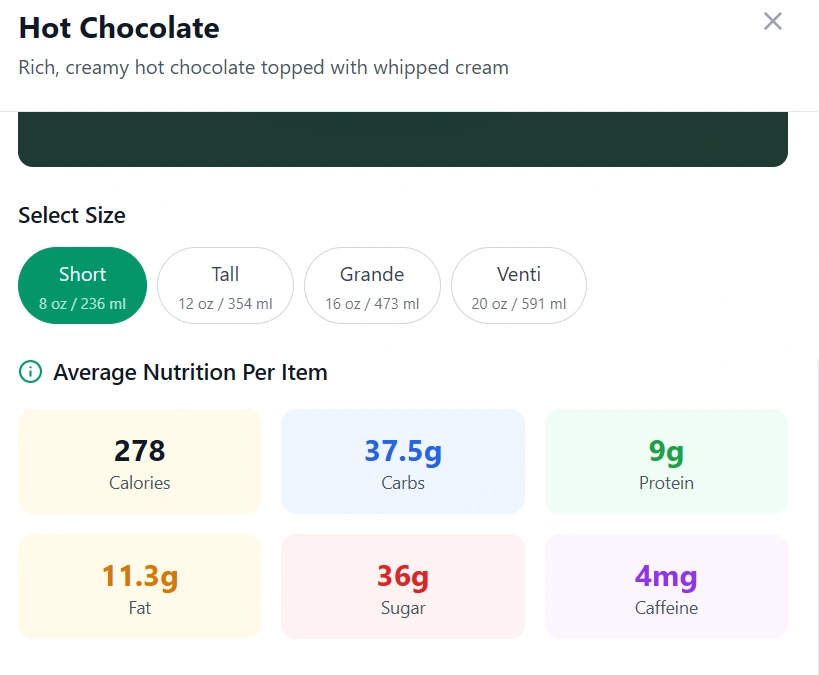Click the creamy hot chocolate description text
819x675 pixels.
point(263,67)
